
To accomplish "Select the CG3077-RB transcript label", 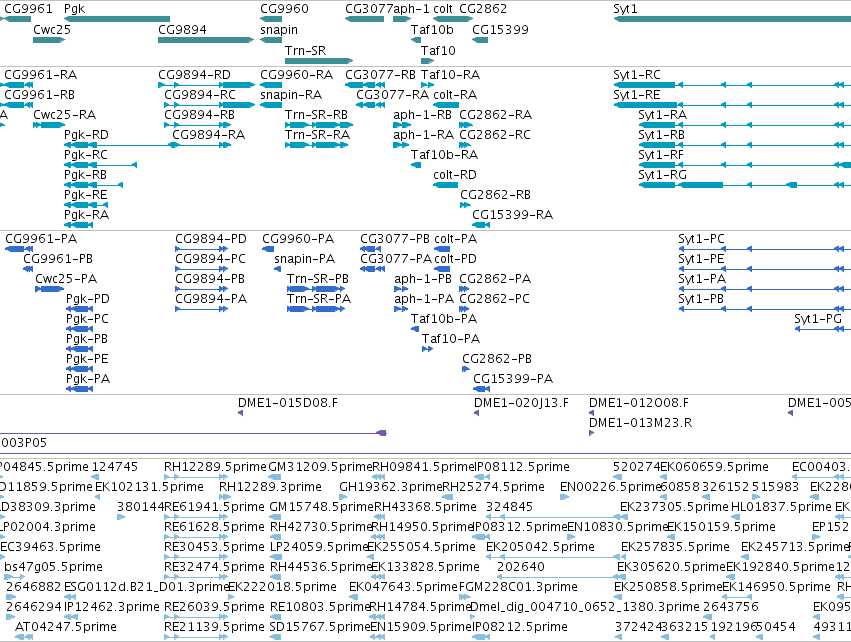I will (x=380, y=75).
